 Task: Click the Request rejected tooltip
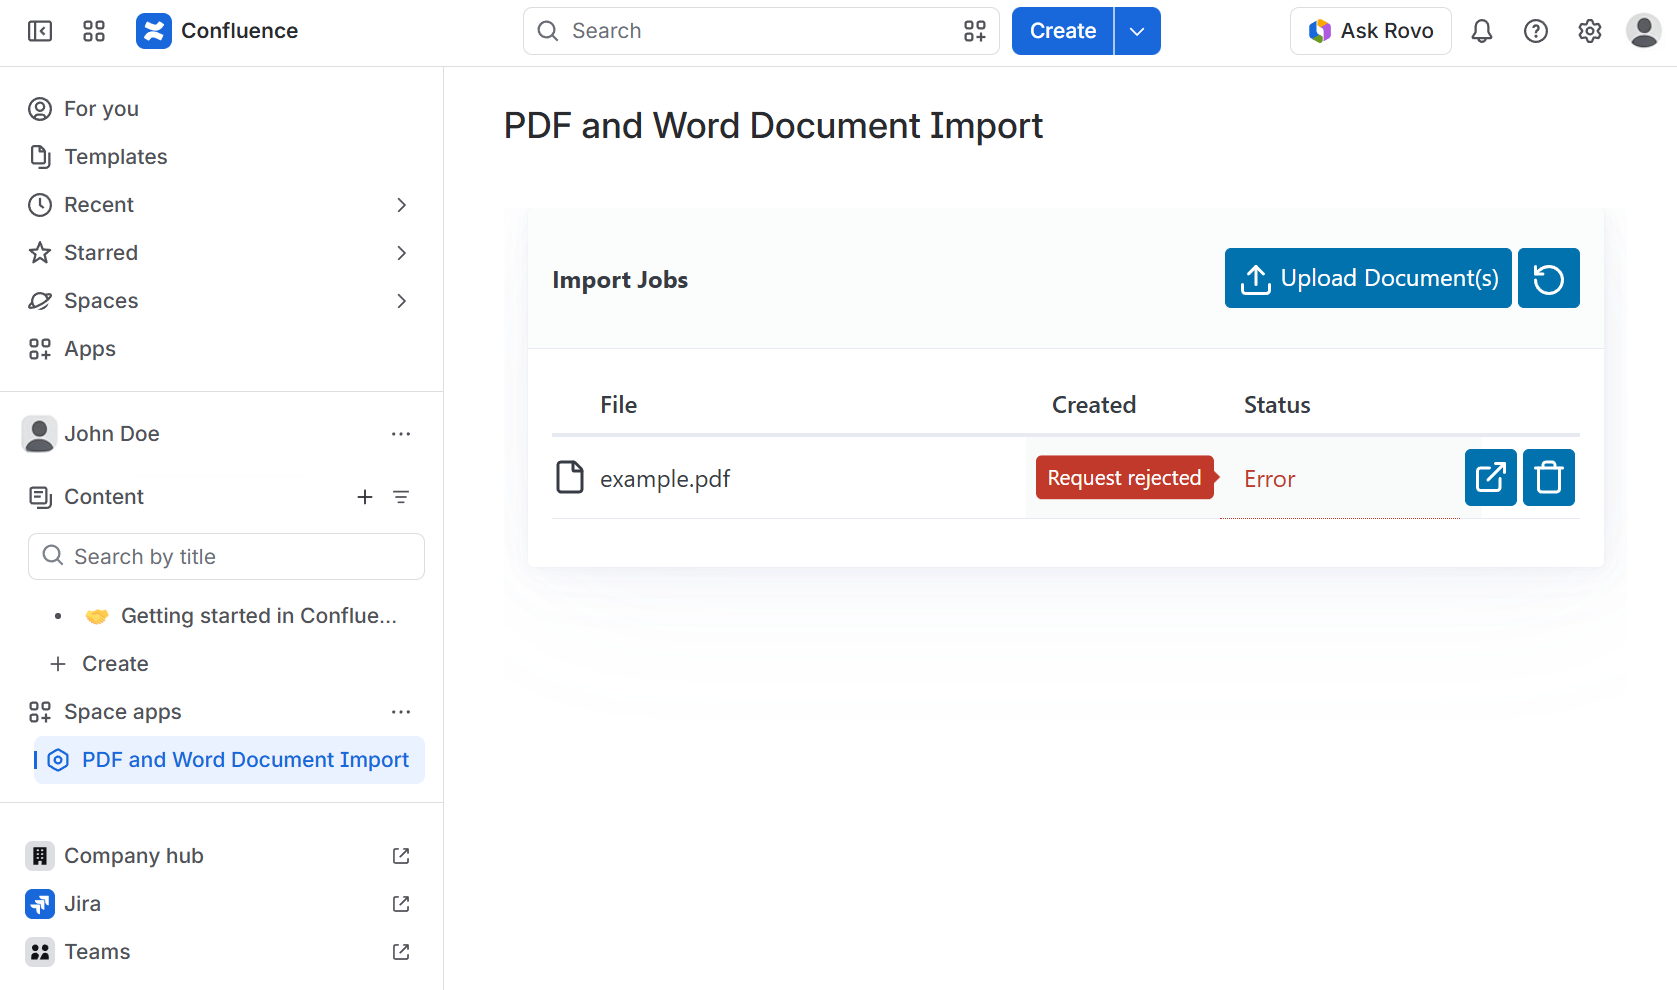click(x=1124, y=478)
